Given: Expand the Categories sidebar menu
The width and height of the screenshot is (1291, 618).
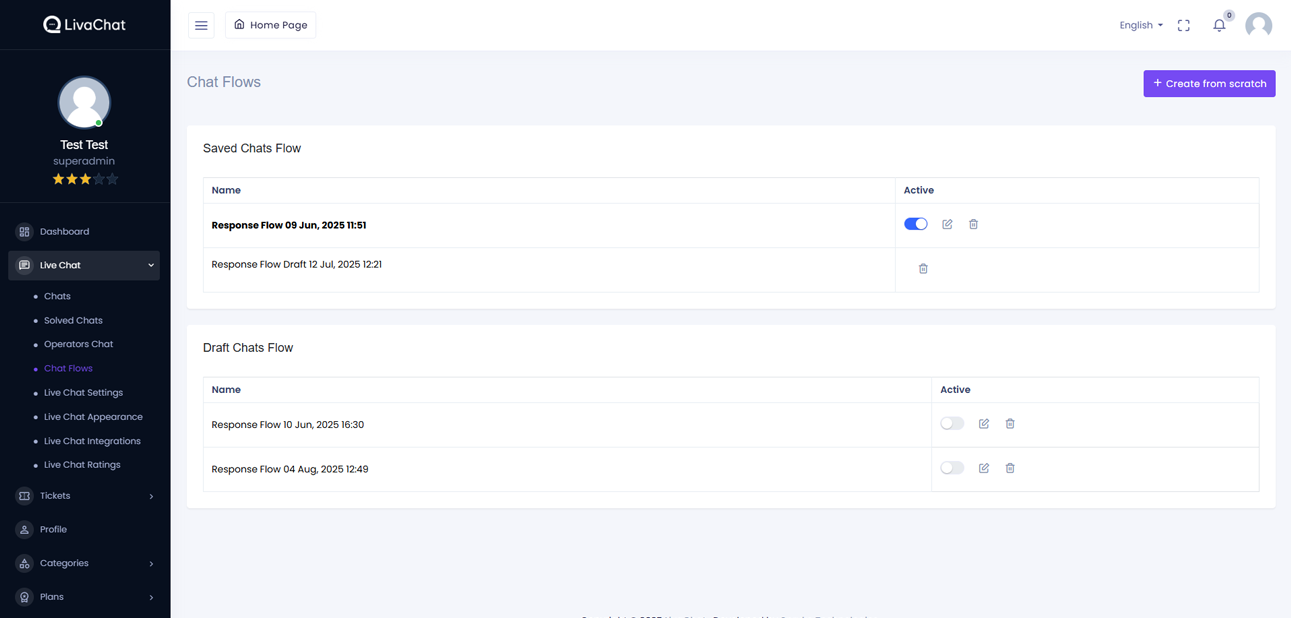Looking at the screenshot, I should click(84, 563).
